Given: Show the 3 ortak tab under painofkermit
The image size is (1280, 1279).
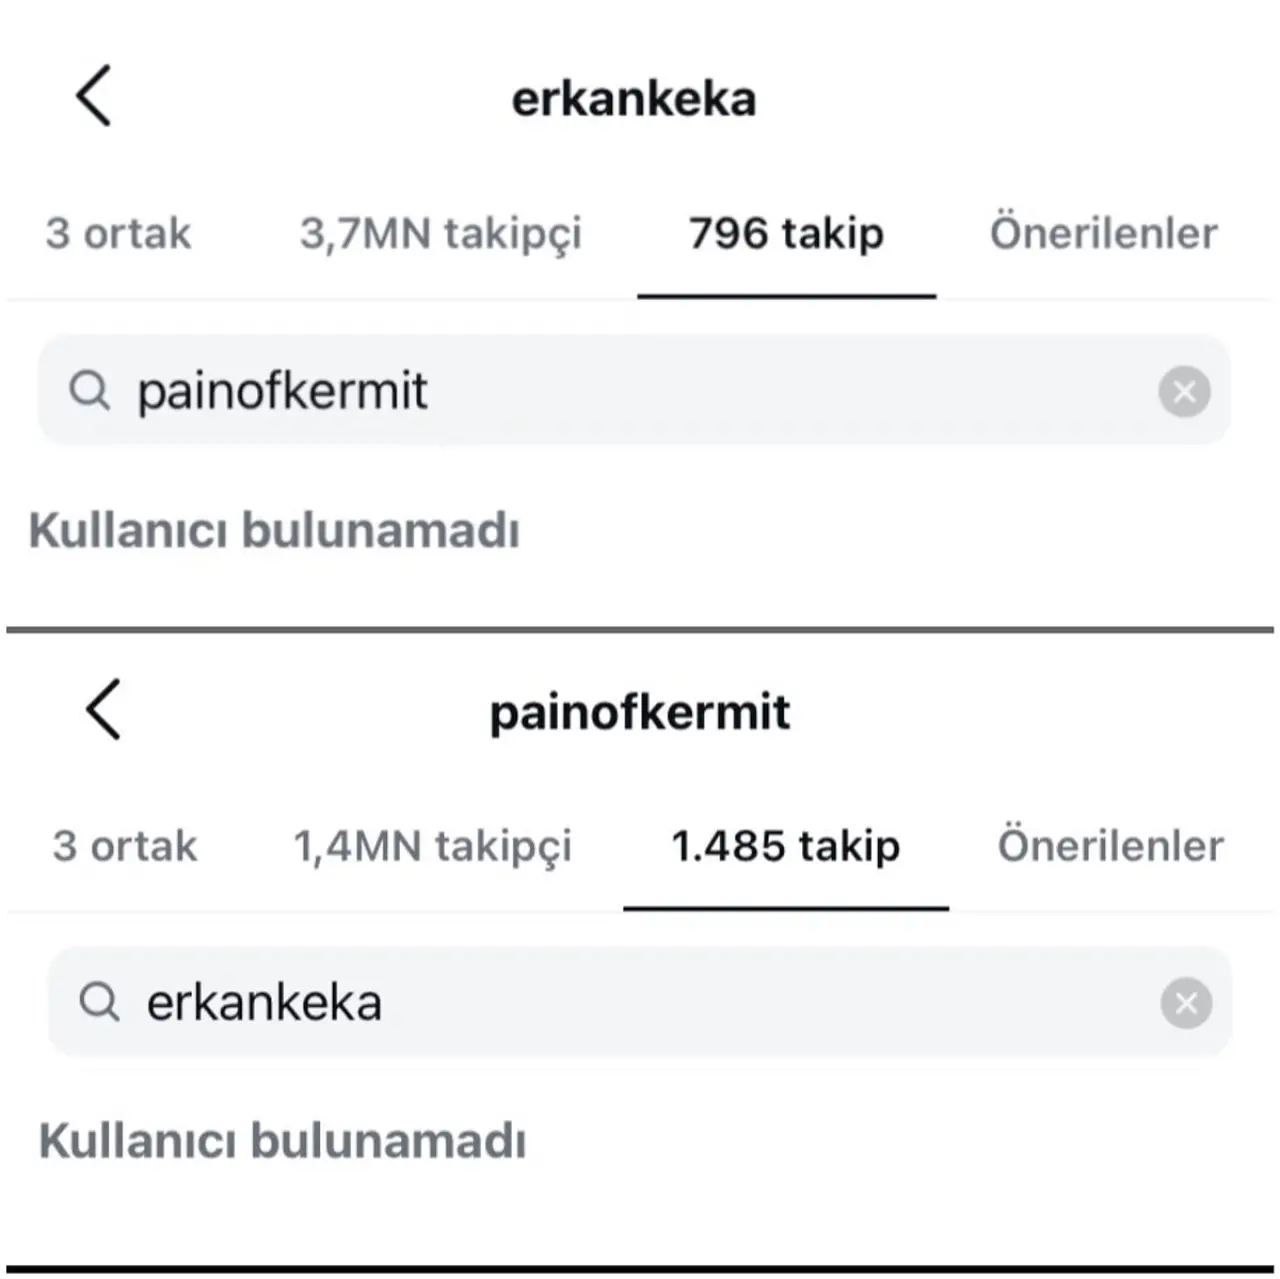Looking at the screenshot, I should [x=125, y=846].
